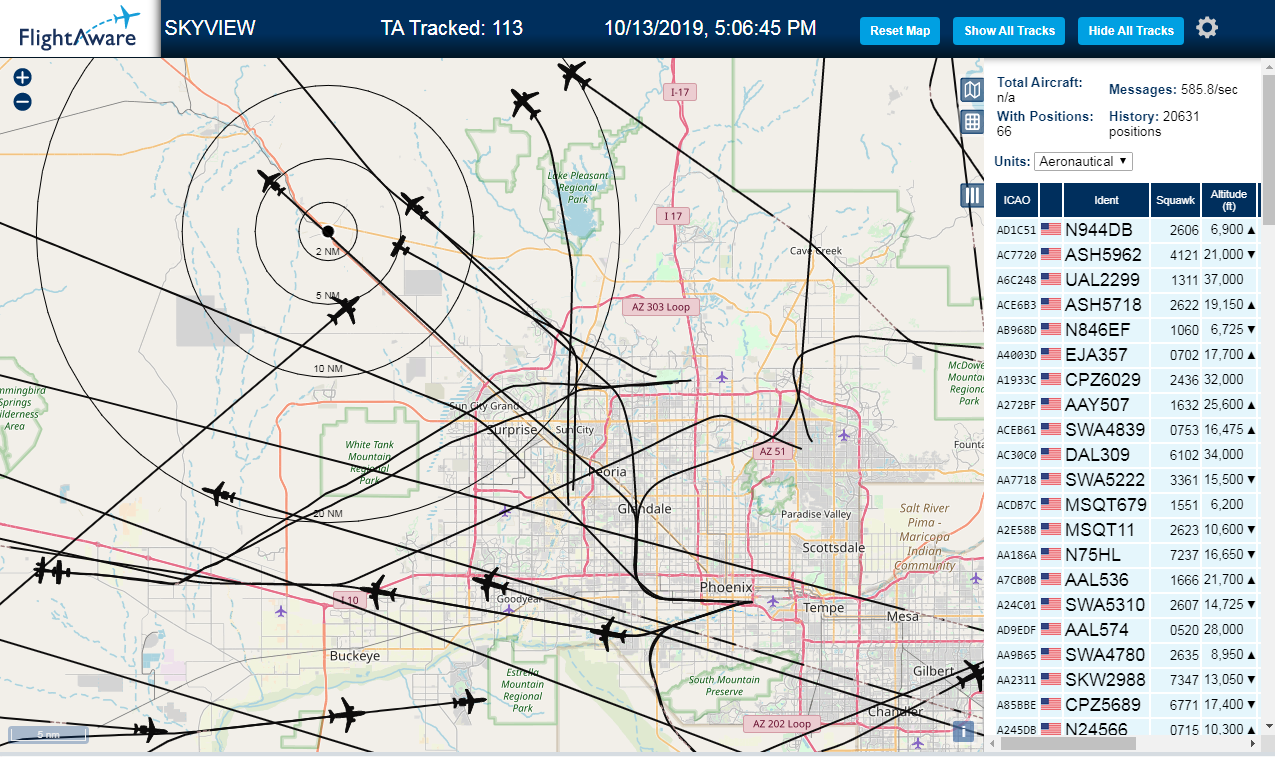Zoom in the map with plus icon
The height and width of the screenshot is (757, 1275).
22,77
